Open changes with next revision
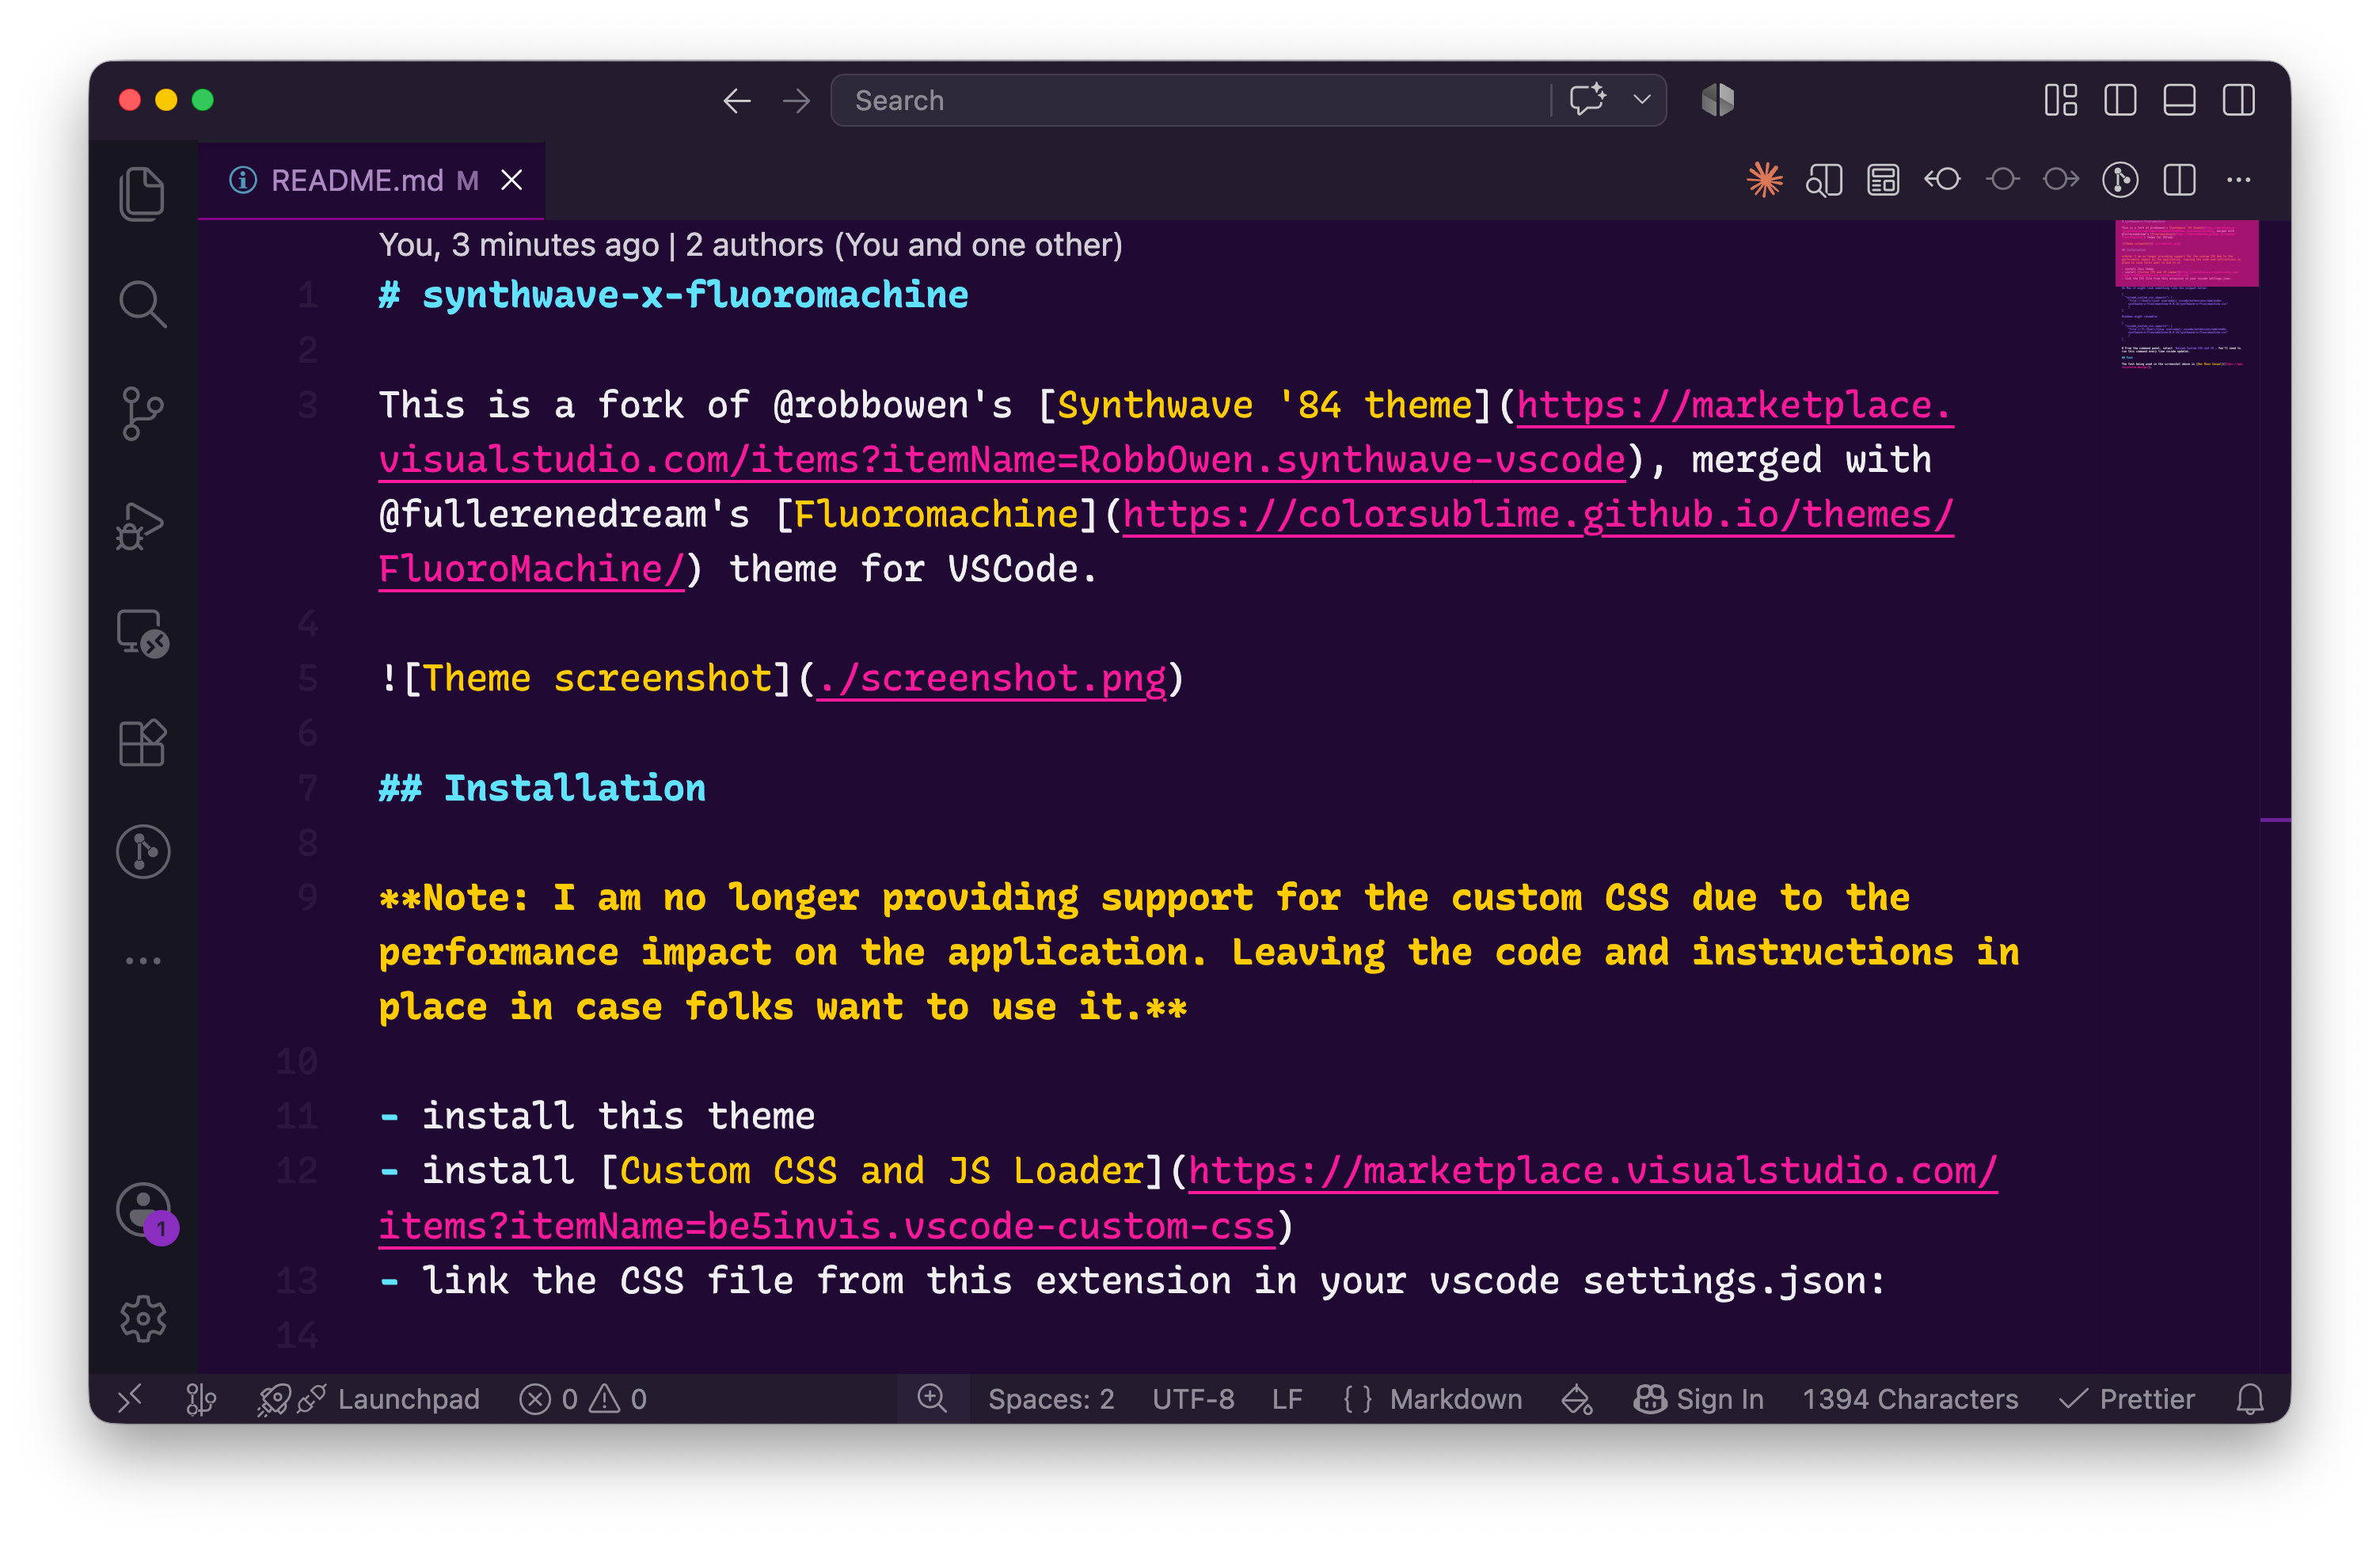This screenshot has height=1541, width=2380. (x=2061, y=180)
